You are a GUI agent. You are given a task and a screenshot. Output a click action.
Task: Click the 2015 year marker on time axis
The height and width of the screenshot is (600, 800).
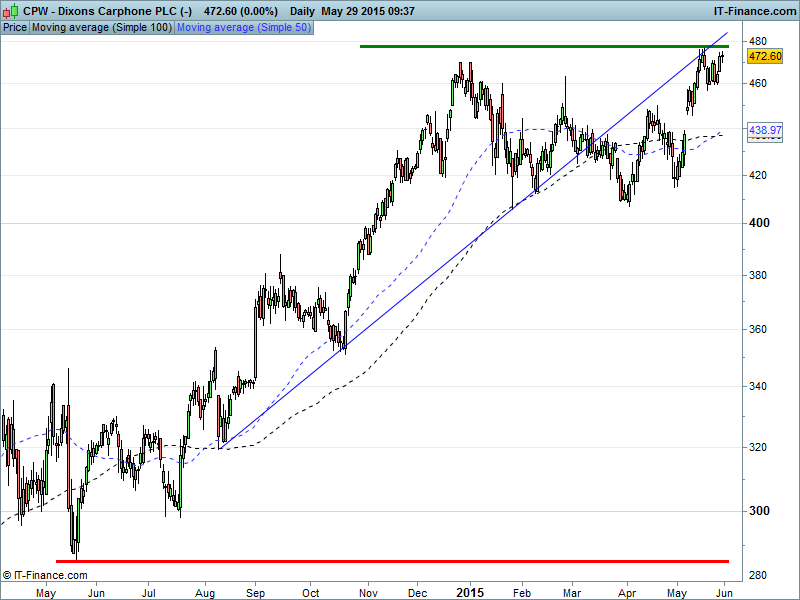(x=470, y=592)
